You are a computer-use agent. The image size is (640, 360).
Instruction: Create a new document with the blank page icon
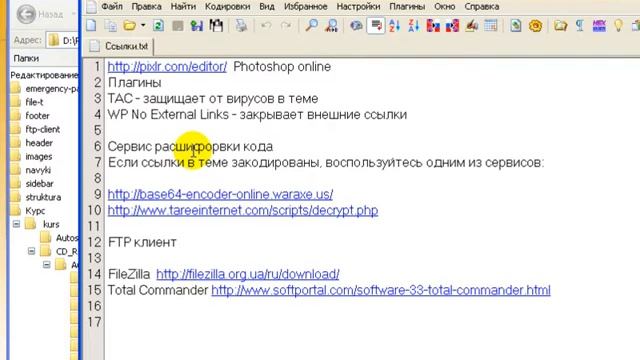tap(91, 26)
